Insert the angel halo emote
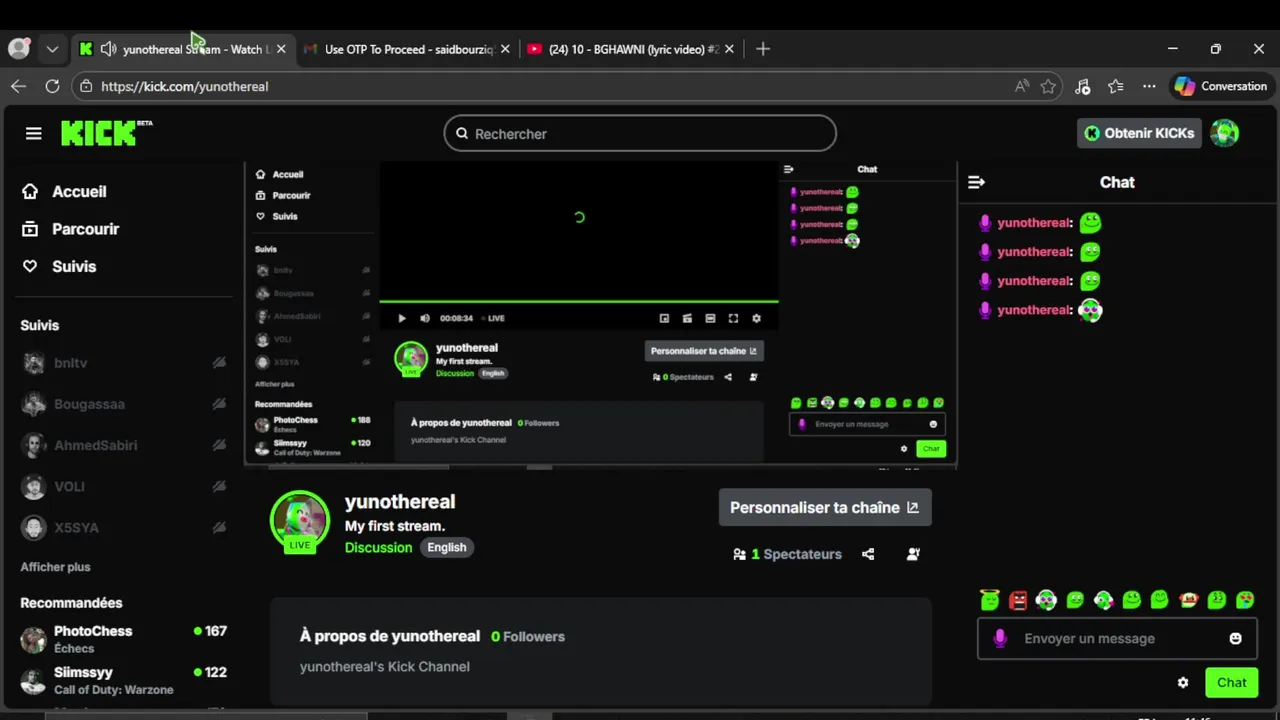This screenshot has width=1280, height=720. click(990, 600)
